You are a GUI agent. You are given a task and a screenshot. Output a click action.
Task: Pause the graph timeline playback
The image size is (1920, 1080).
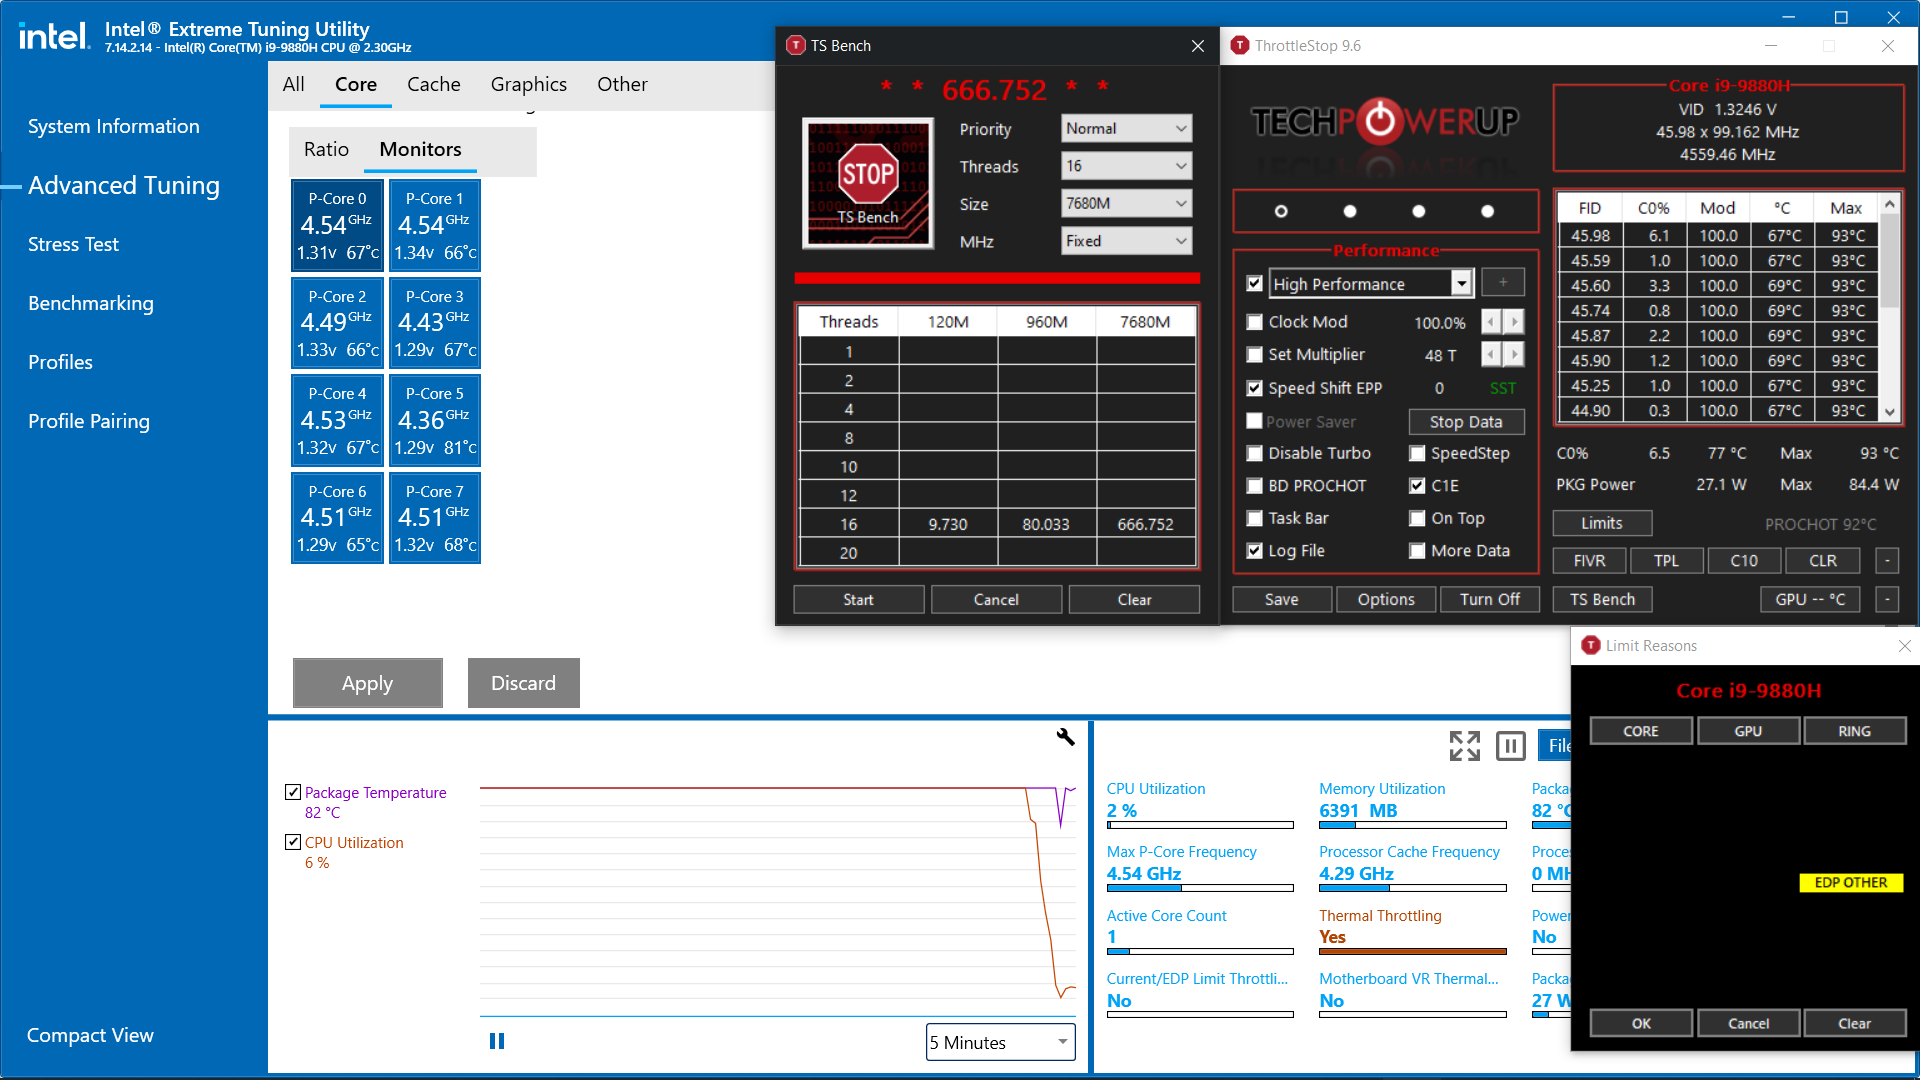(x=497, y=1041)
